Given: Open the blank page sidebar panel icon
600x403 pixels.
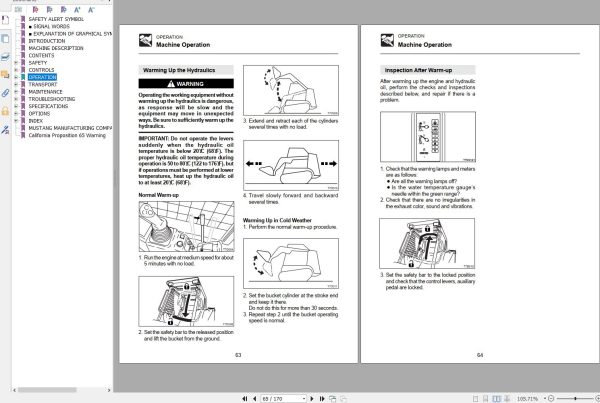Looking at the screenshot, I should pos(5,20).
